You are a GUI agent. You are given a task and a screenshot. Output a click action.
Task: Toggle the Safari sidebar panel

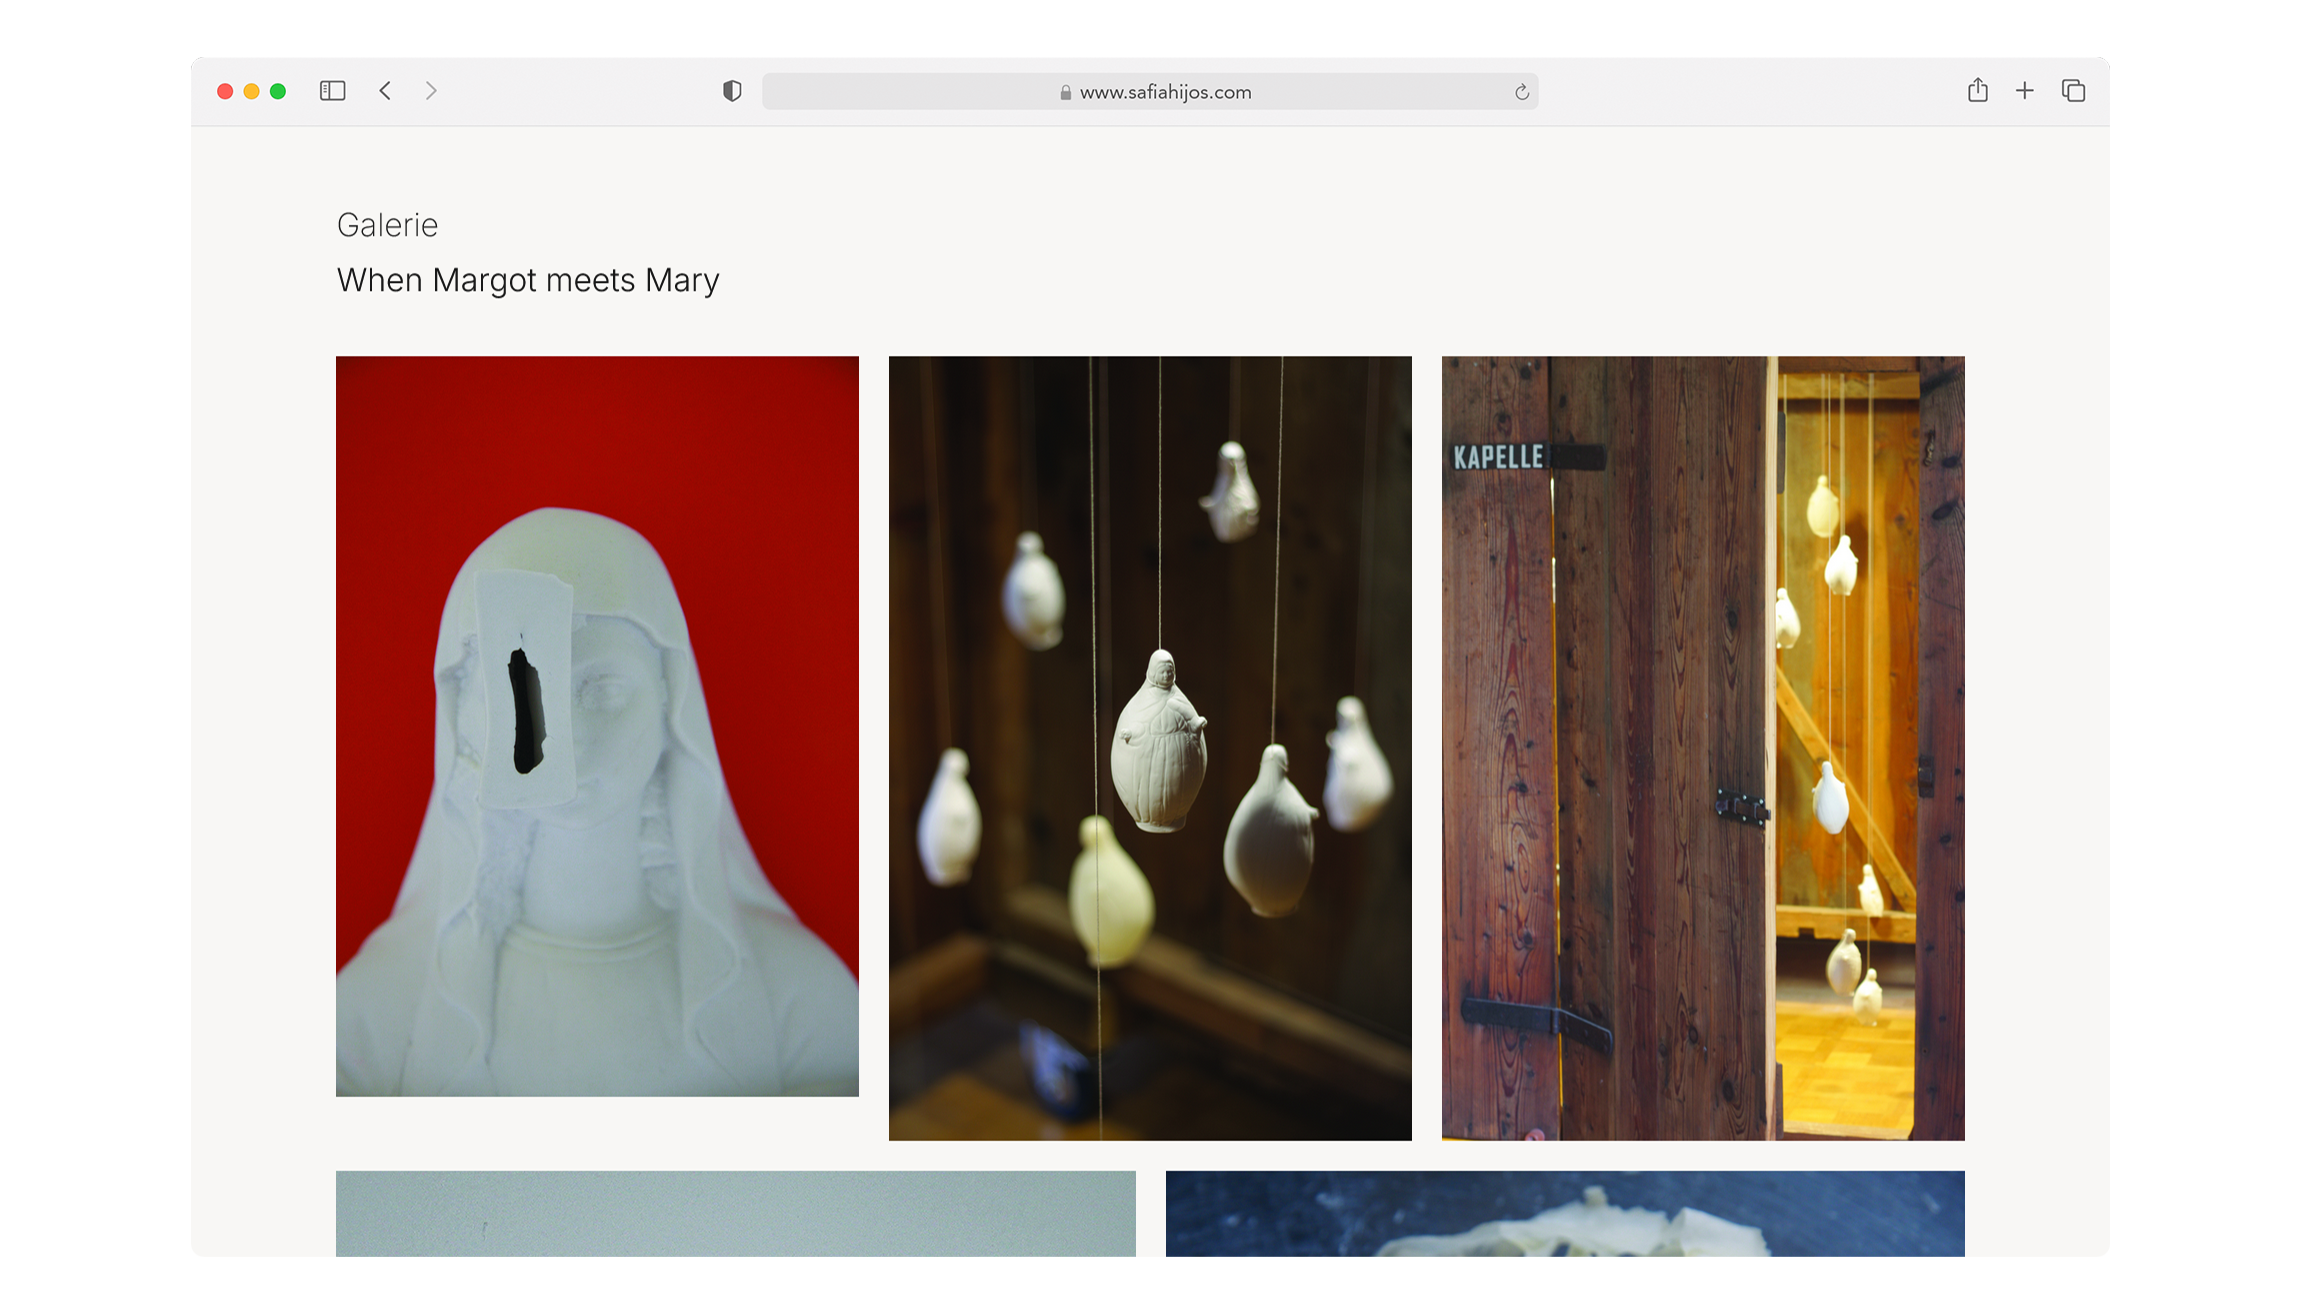click(x=332, y=91)
